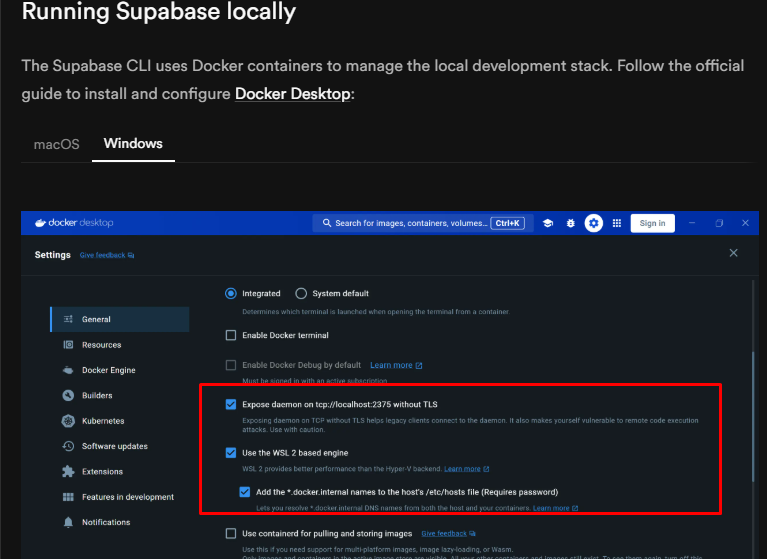
Task: Click external-link icon after docker.internal Learn more
Action: click(x=575, y=508)
